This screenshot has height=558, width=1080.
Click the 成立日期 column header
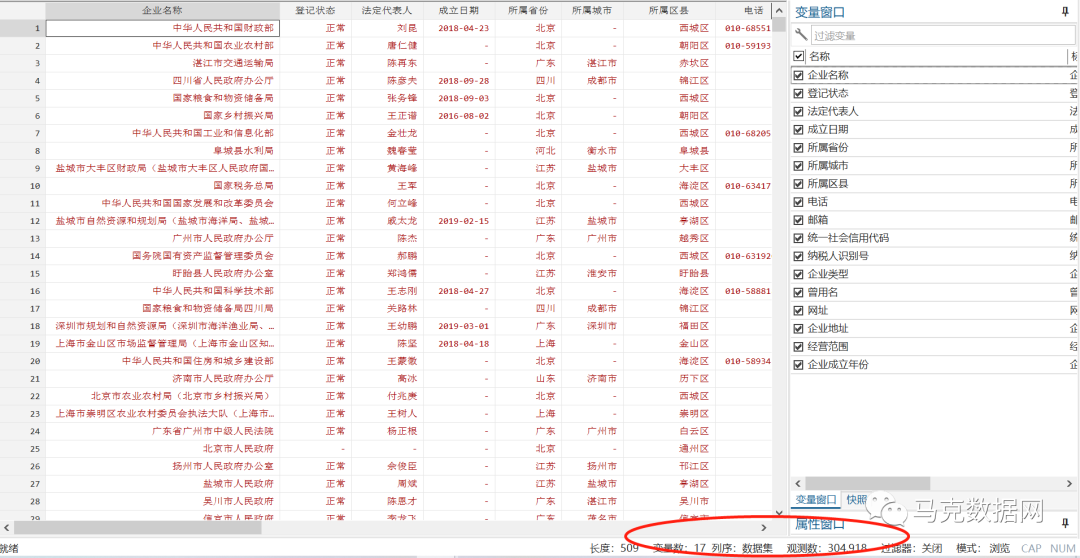(x=459, y=10)
